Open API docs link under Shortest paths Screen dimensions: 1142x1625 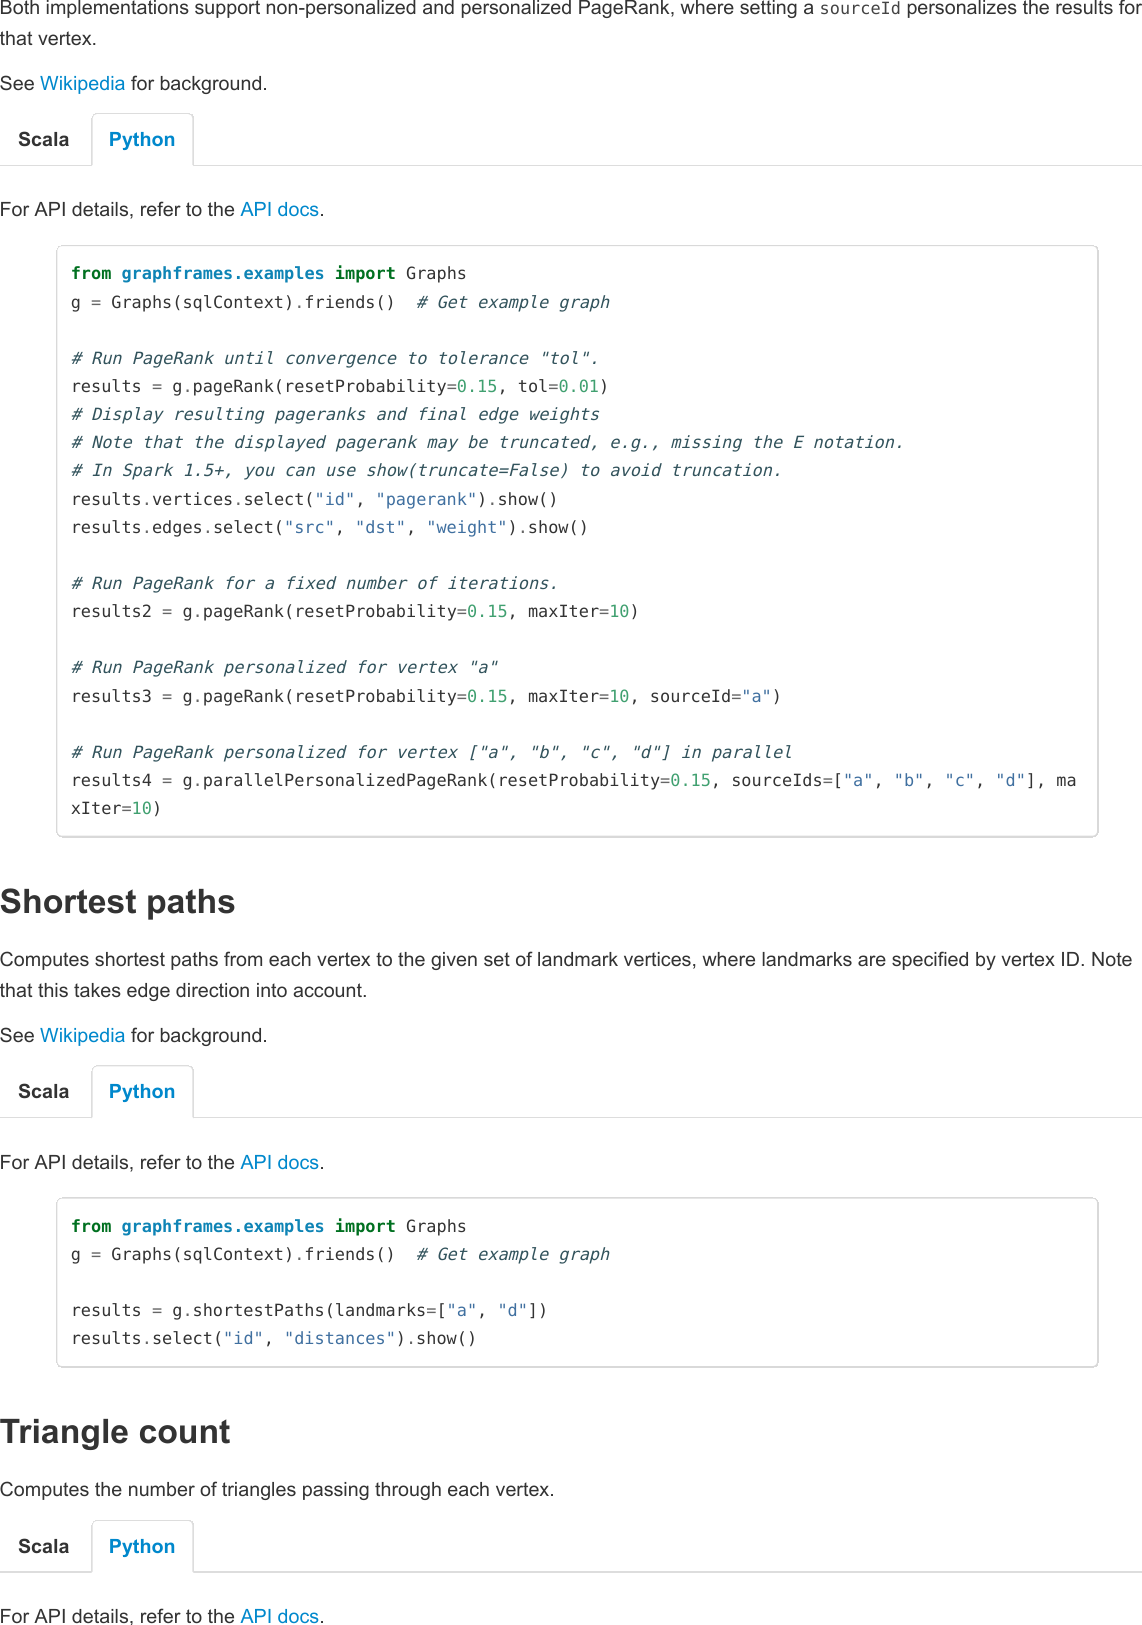[279, 1162]
